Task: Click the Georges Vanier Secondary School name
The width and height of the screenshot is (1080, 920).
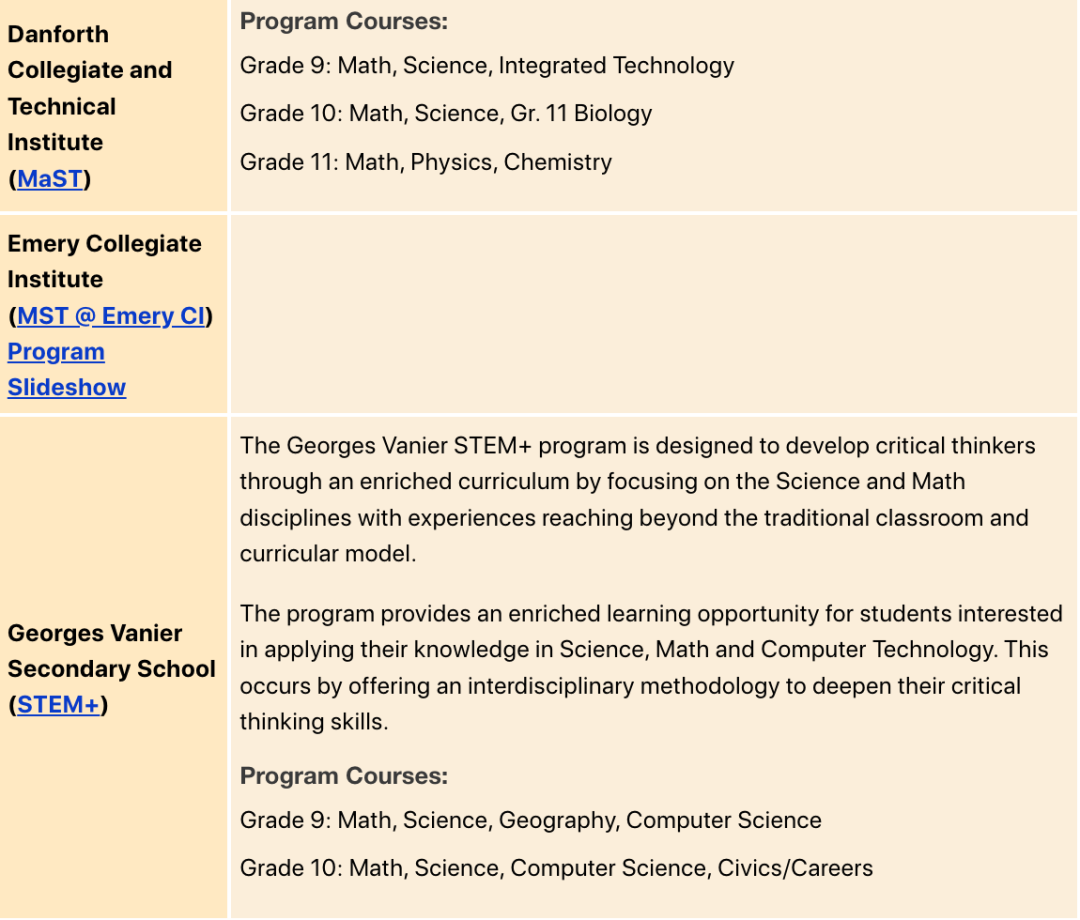Action: click(x=112, y=651)
